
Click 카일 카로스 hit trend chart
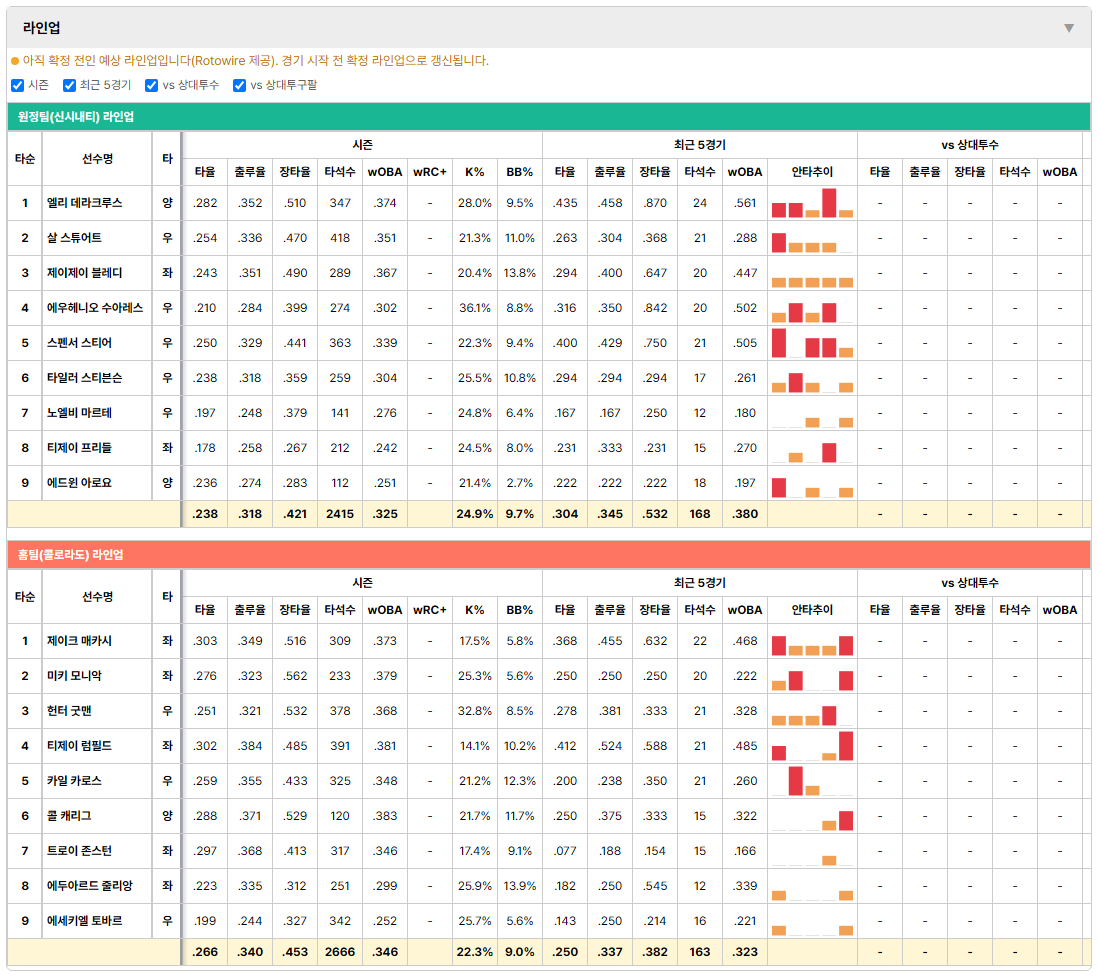(812, 781)
